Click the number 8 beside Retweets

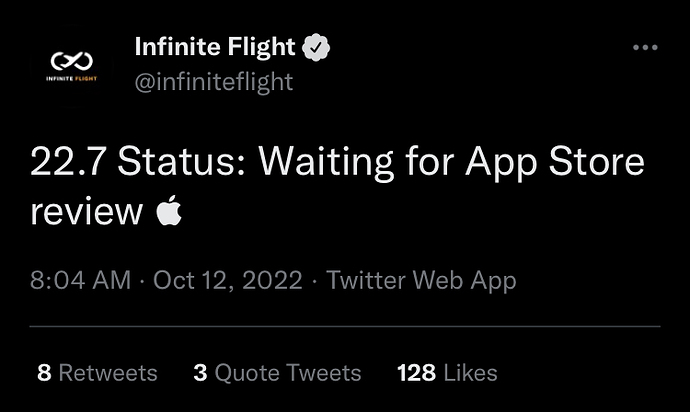[x=44, y=373]
